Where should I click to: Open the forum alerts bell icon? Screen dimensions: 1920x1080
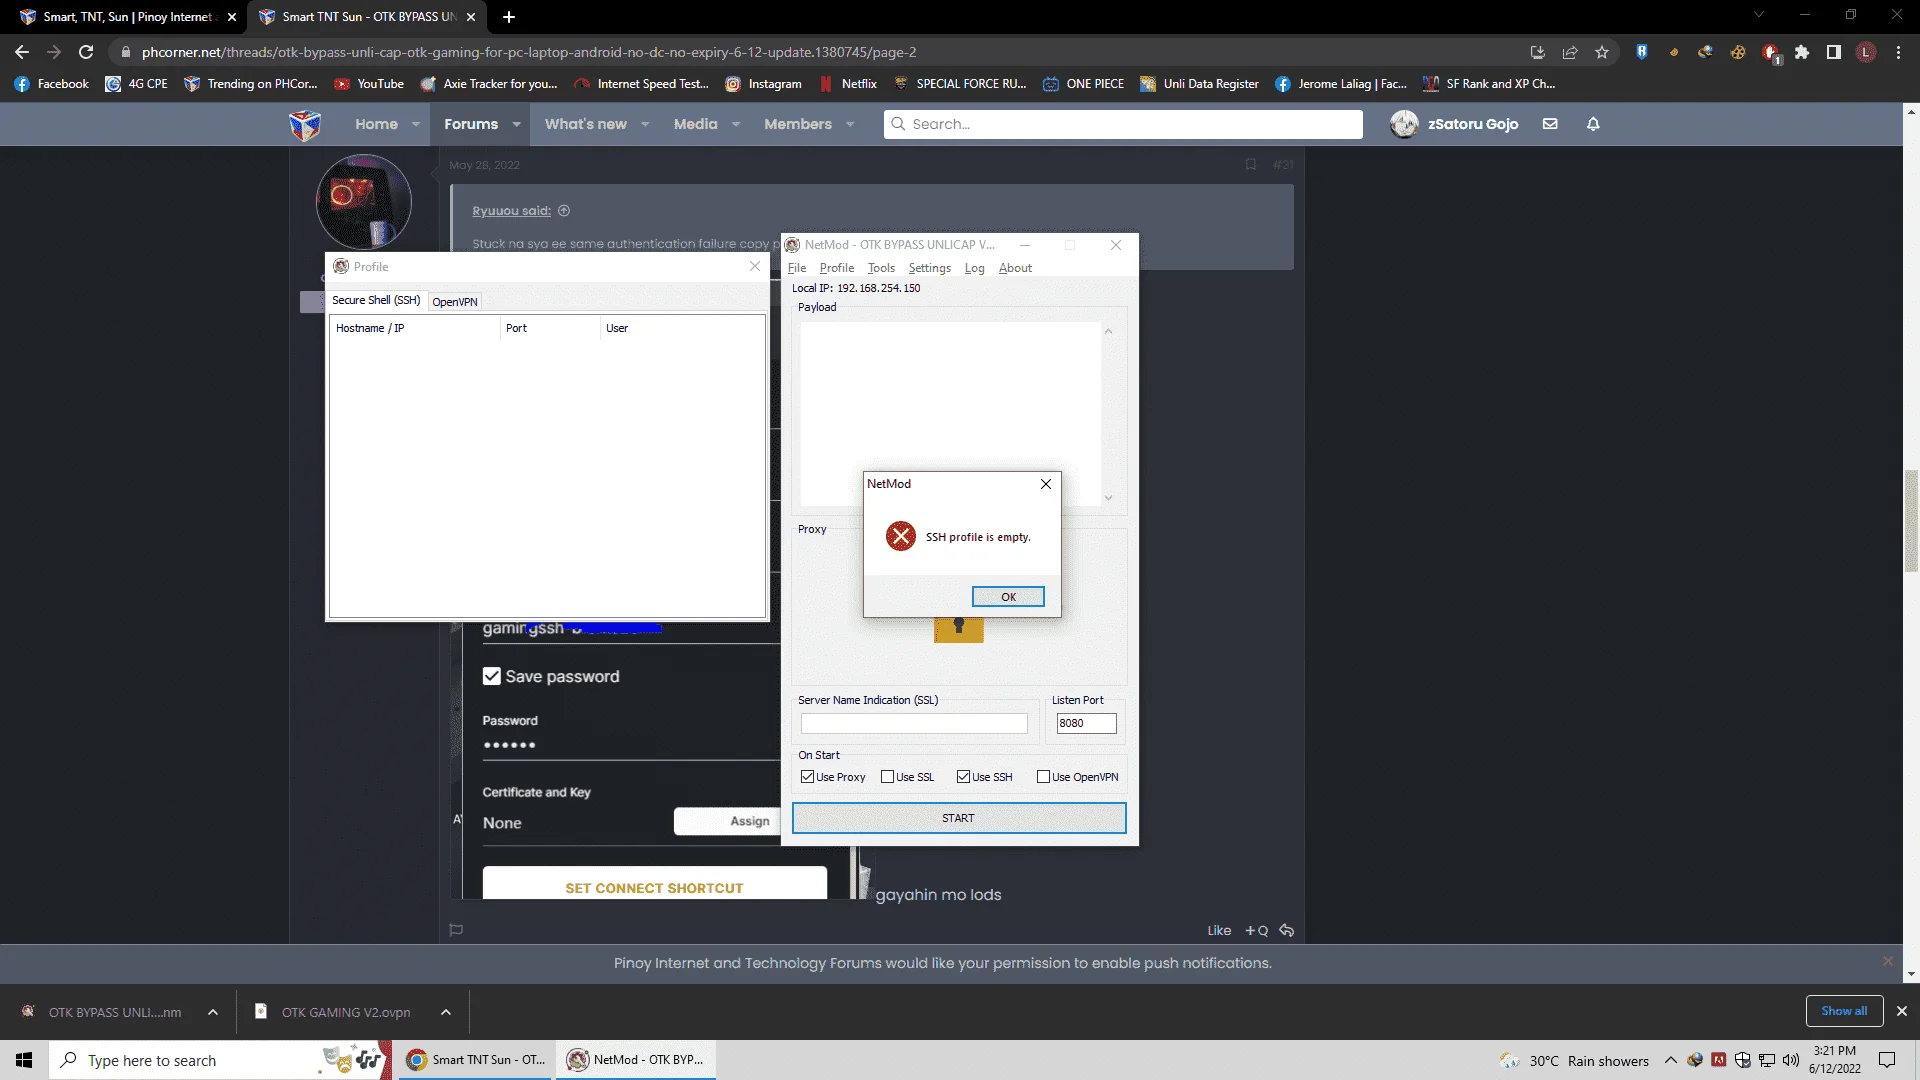tap(1593, 124)
